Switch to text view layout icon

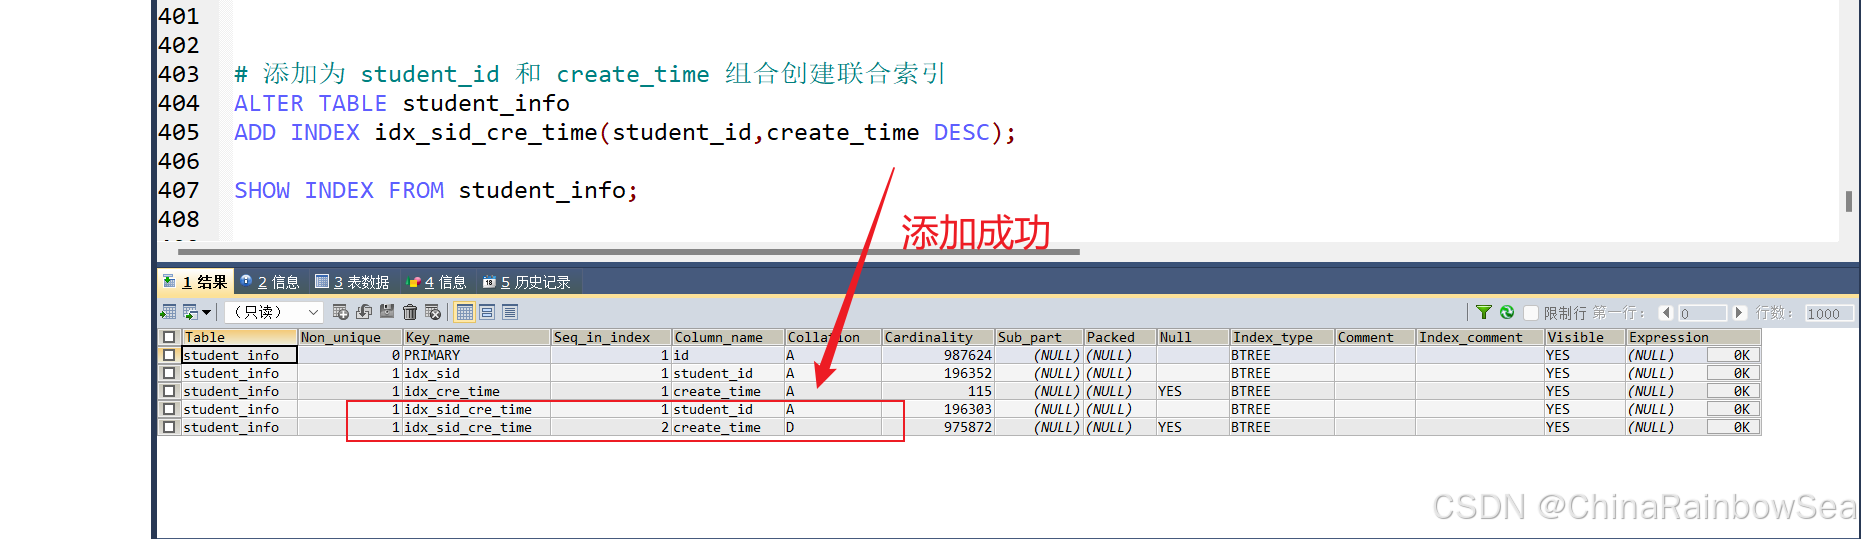point(510,313)
